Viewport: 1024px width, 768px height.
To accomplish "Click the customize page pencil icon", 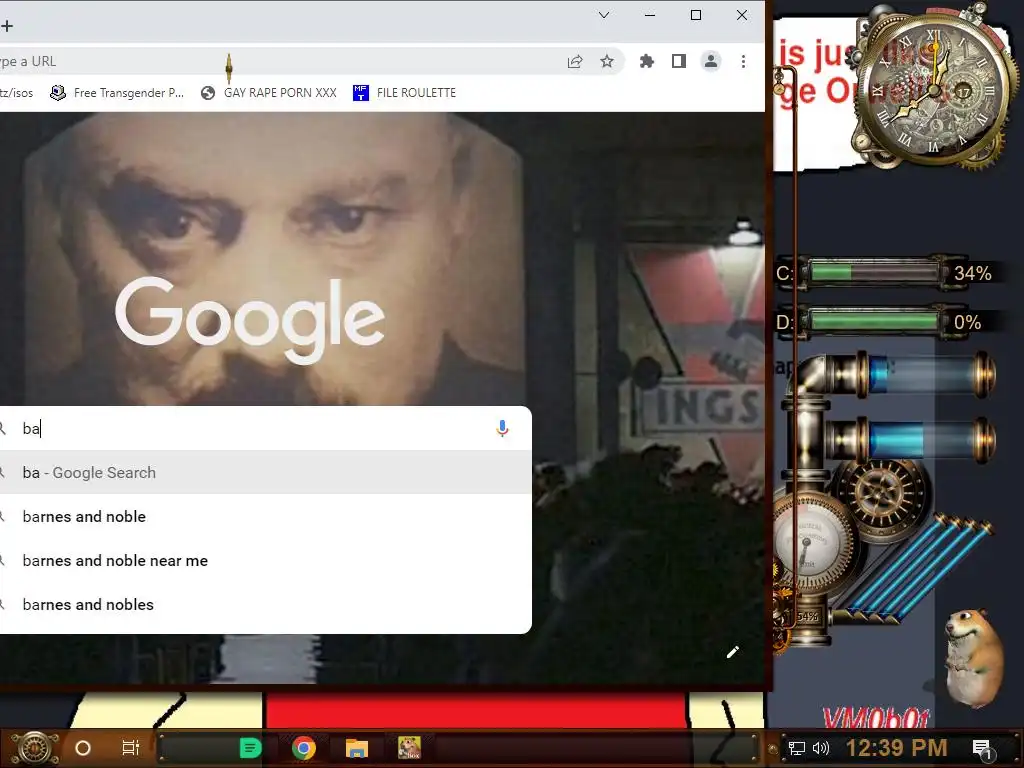I will point(733,652).
